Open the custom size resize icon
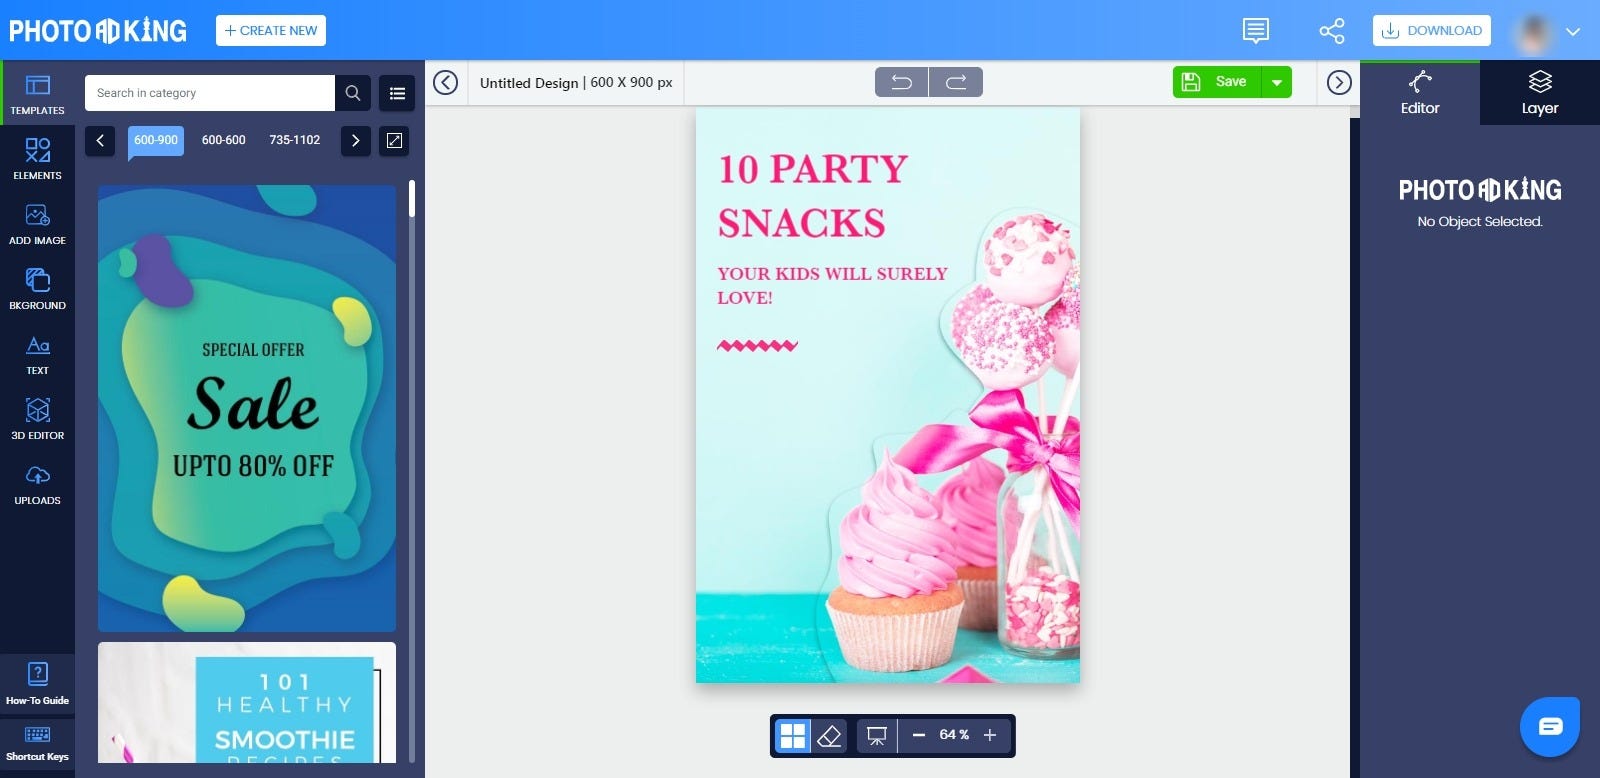 click(x=395, y=141)
